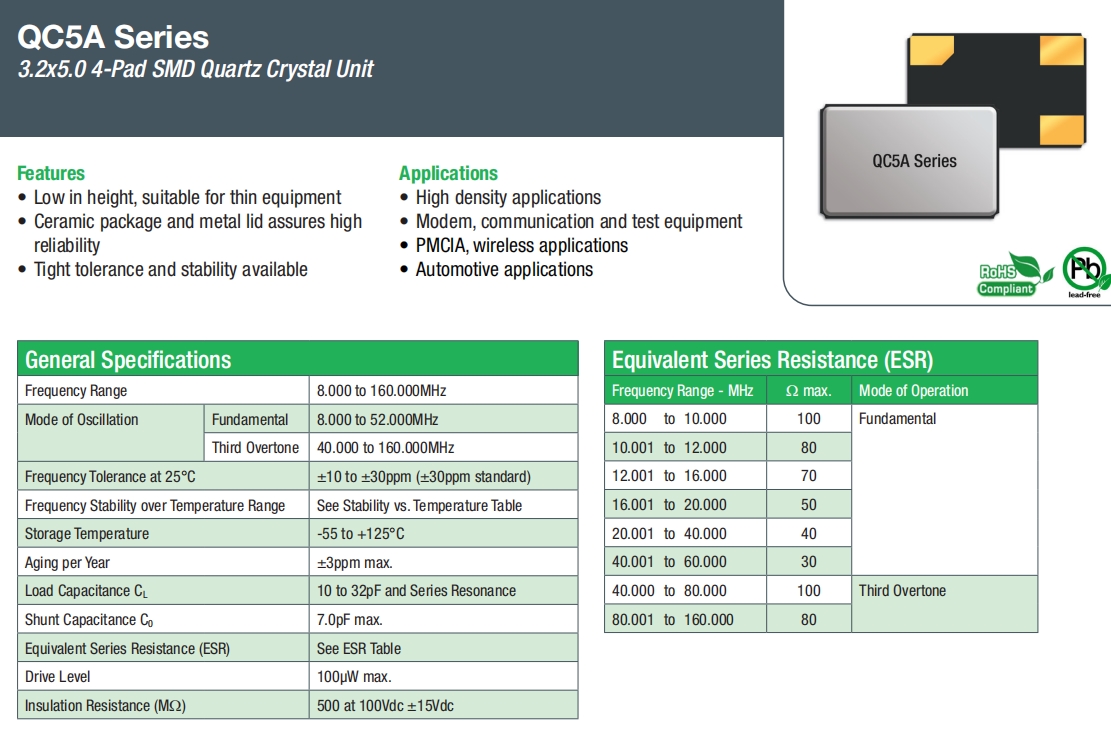Click the 'Equivalent Series Resistance (ESR)' table header
Image resolution: width=1111 pixels, height=732 pixels.
coord(820,359)
